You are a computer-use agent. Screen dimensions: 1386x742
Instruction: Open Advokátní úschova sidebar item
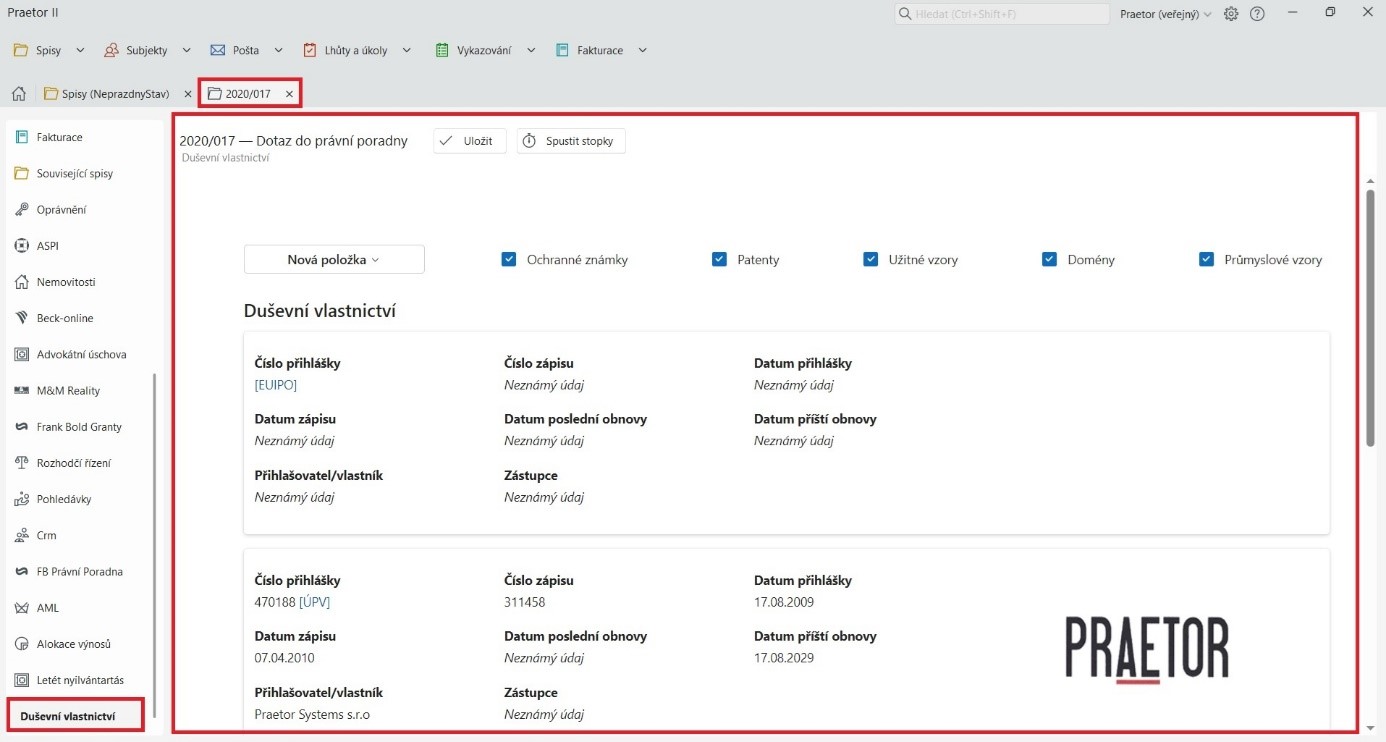(81, 354)
